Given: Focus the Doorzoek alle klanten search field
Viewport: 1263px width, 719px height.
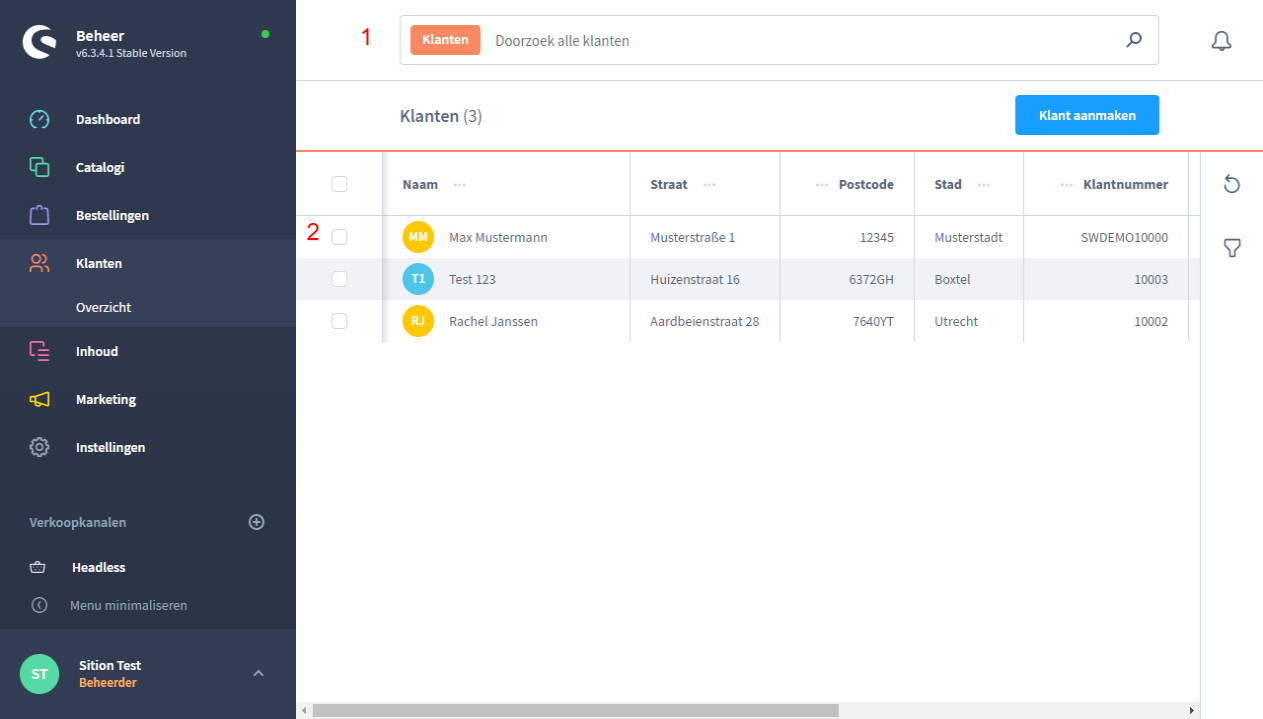Looking at the screenshot, I should 800,41.
